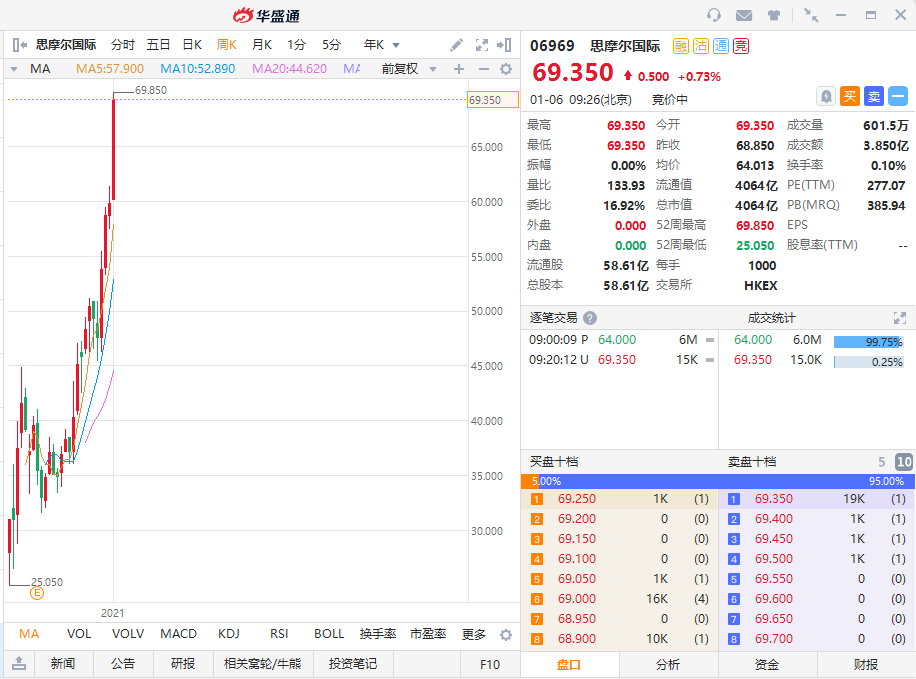The width and height of the screenshot is (916, 679).
Task: Switch chart to 日K tab
Action: click(x=192, y=45)
